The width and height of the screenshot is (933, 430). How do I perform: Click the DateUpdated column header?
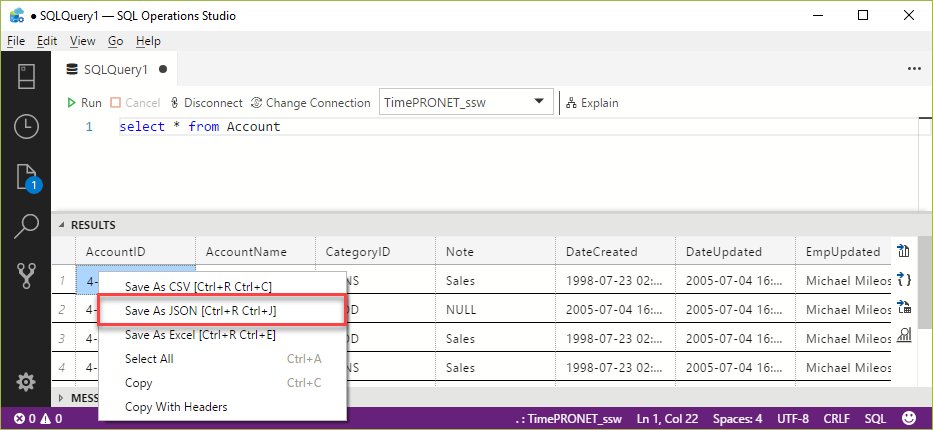coord(735,252)
